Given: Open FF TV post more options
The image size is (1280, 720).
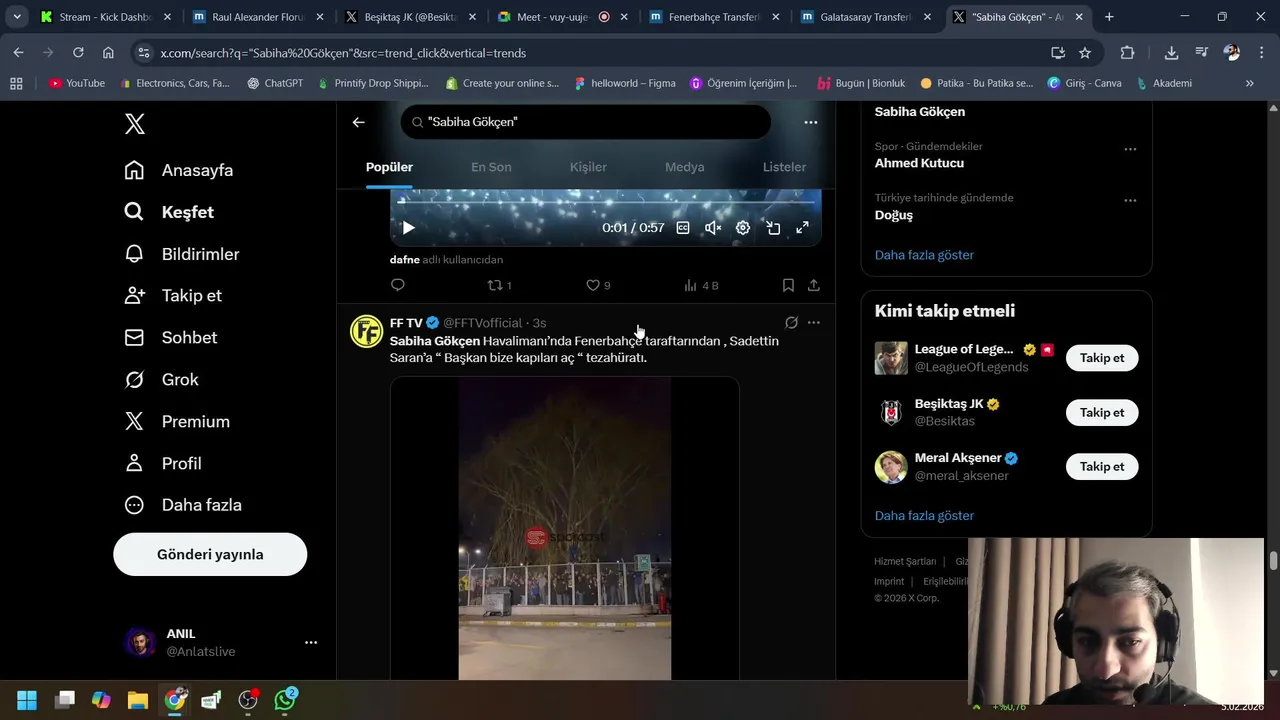Looking at the screenshot, I should (x=814, y=323).
